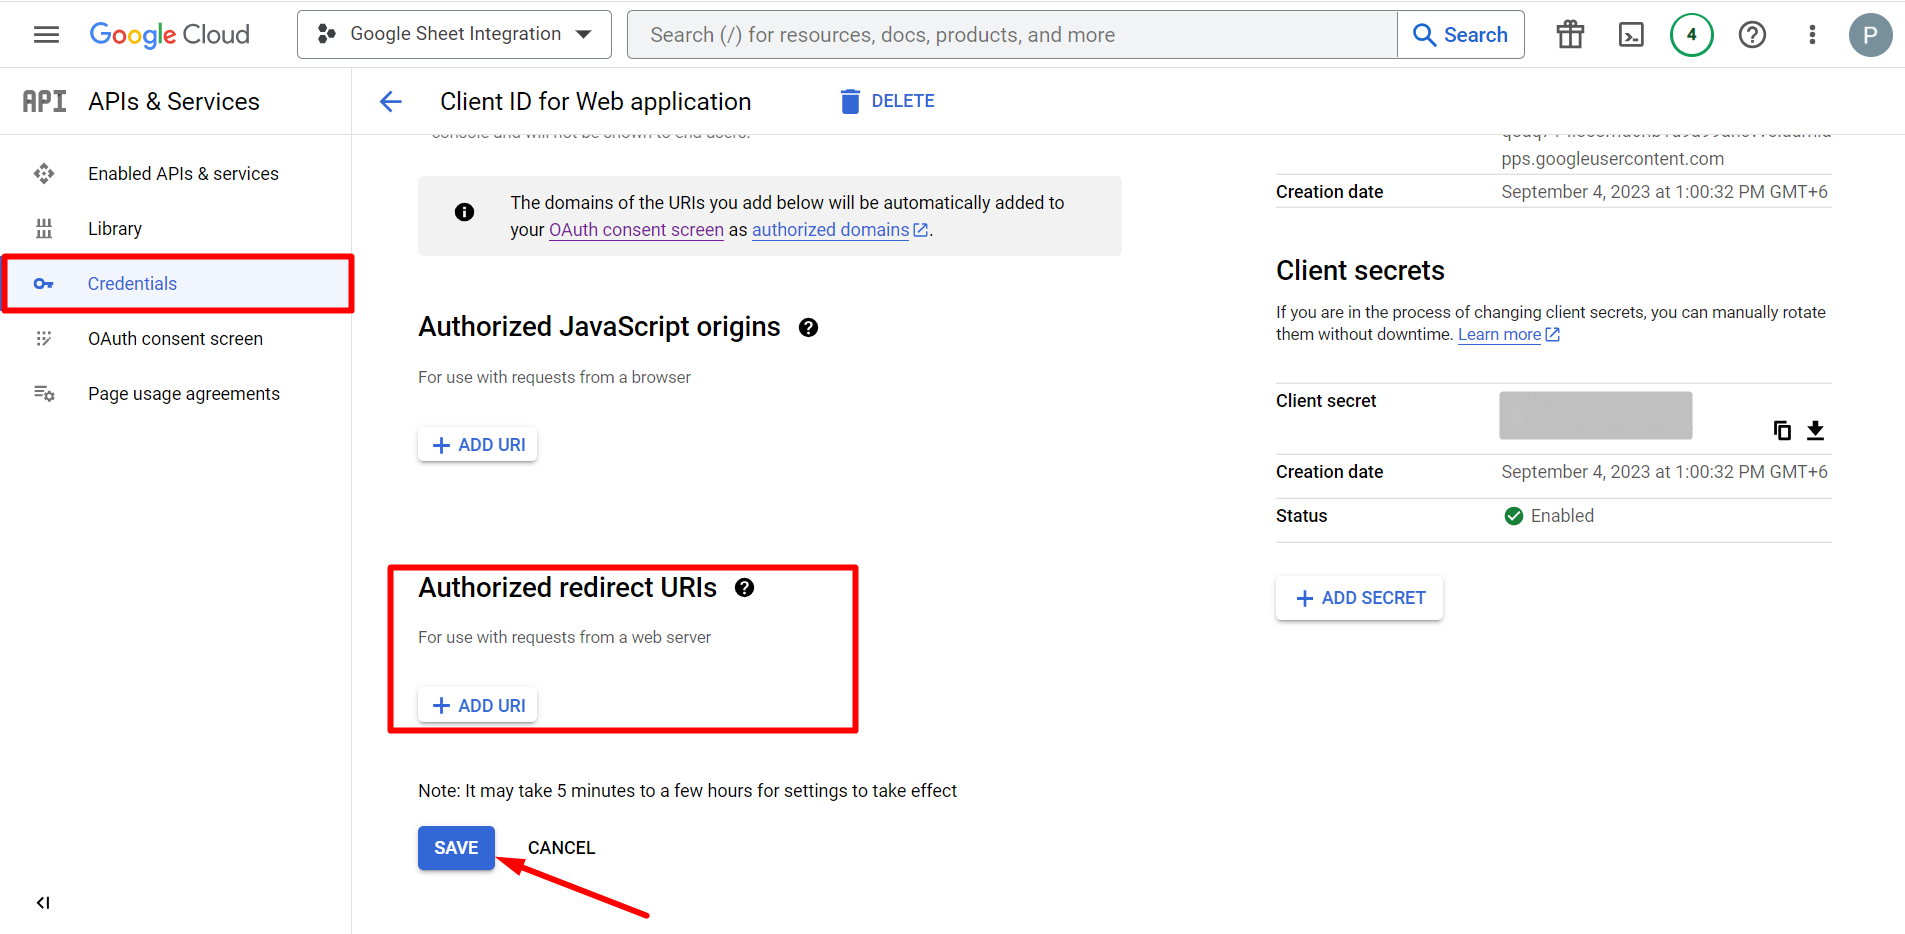Add URI under Authorized JavaScript origins
The image size is (1905, 934).
[478, 445]
